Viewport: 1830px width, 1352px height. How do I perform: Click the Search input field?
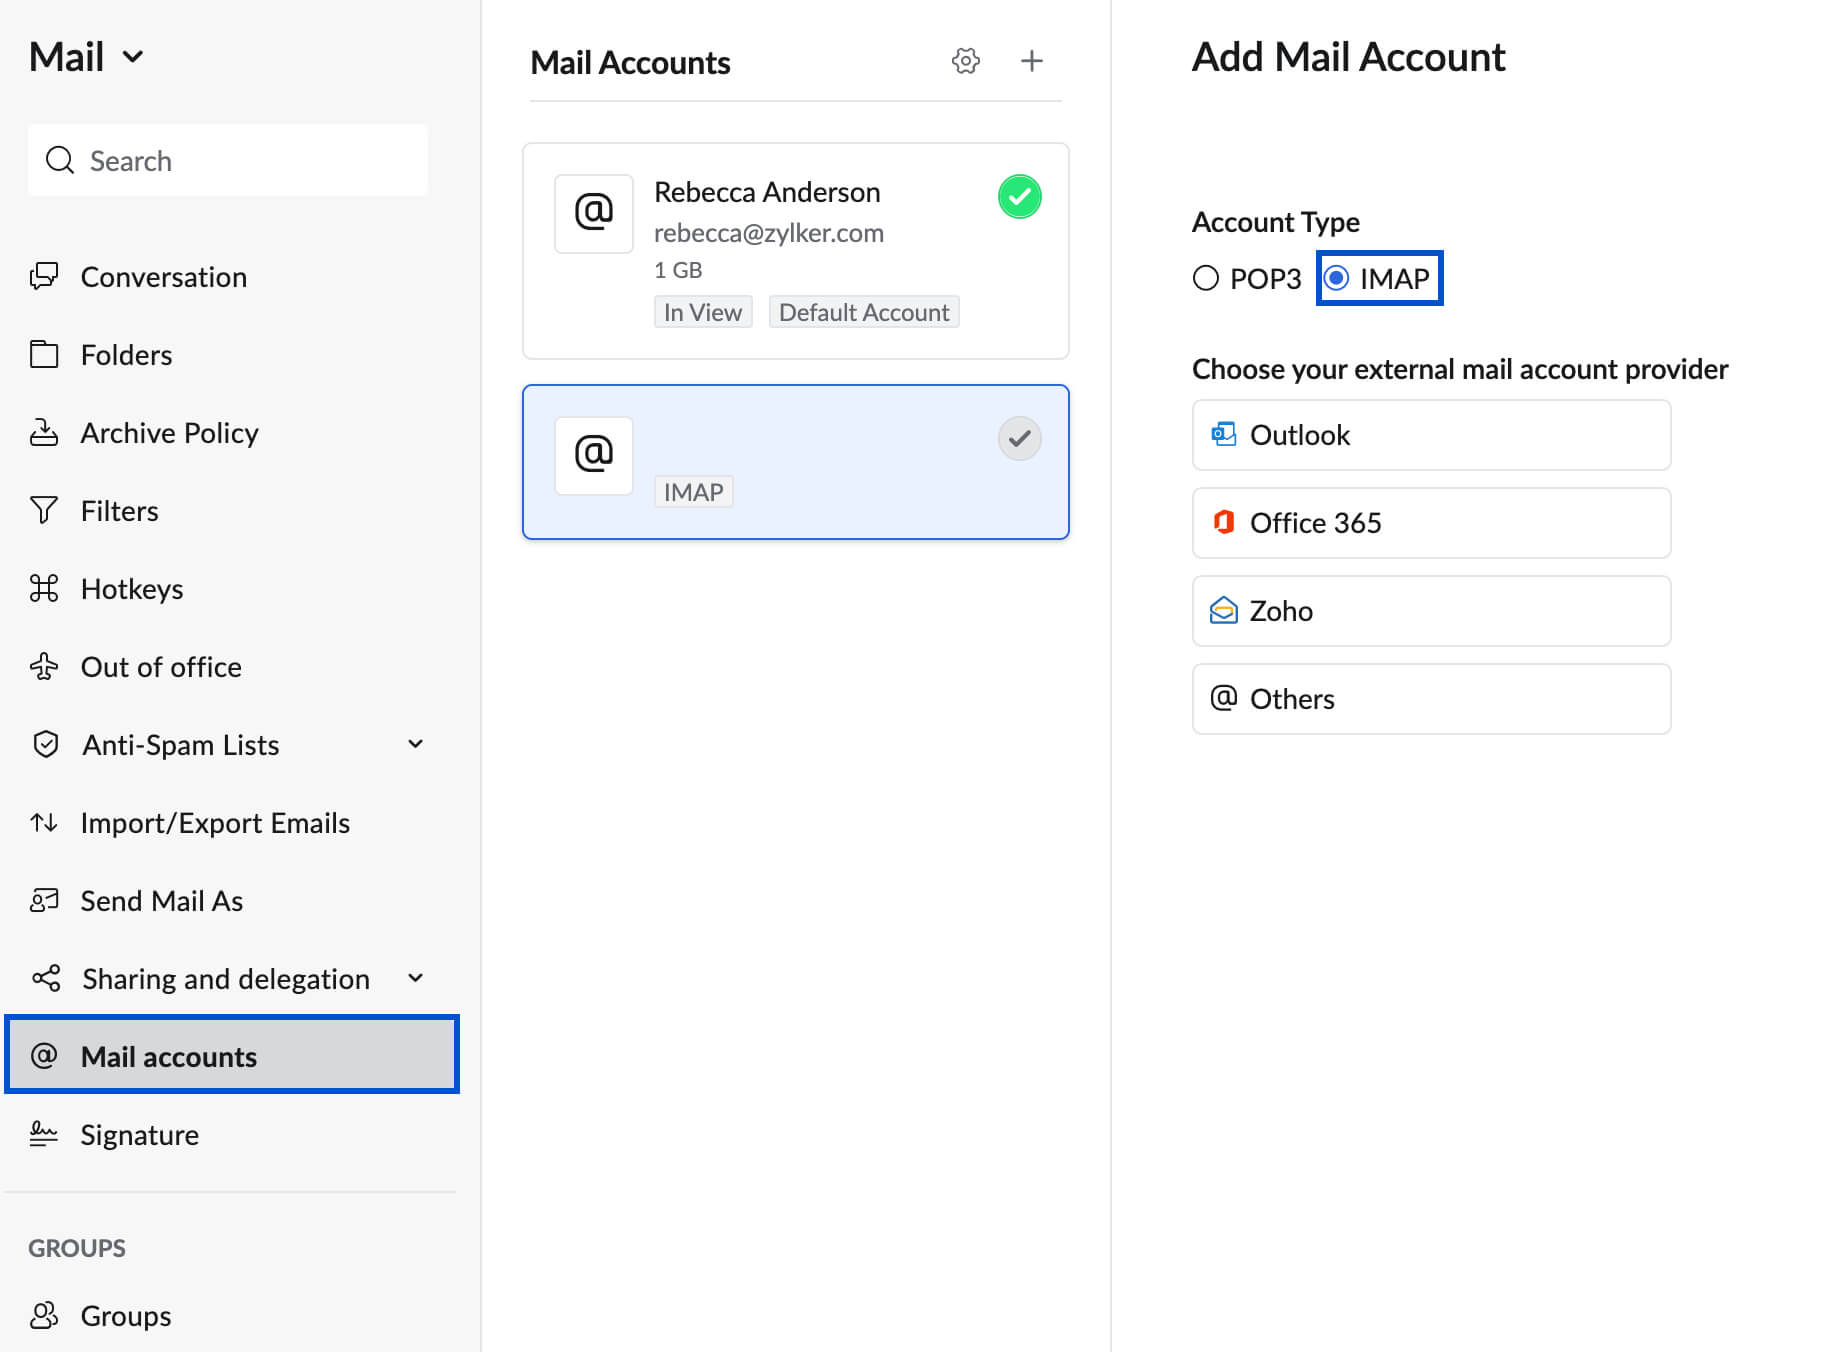(x=228, y=160)
